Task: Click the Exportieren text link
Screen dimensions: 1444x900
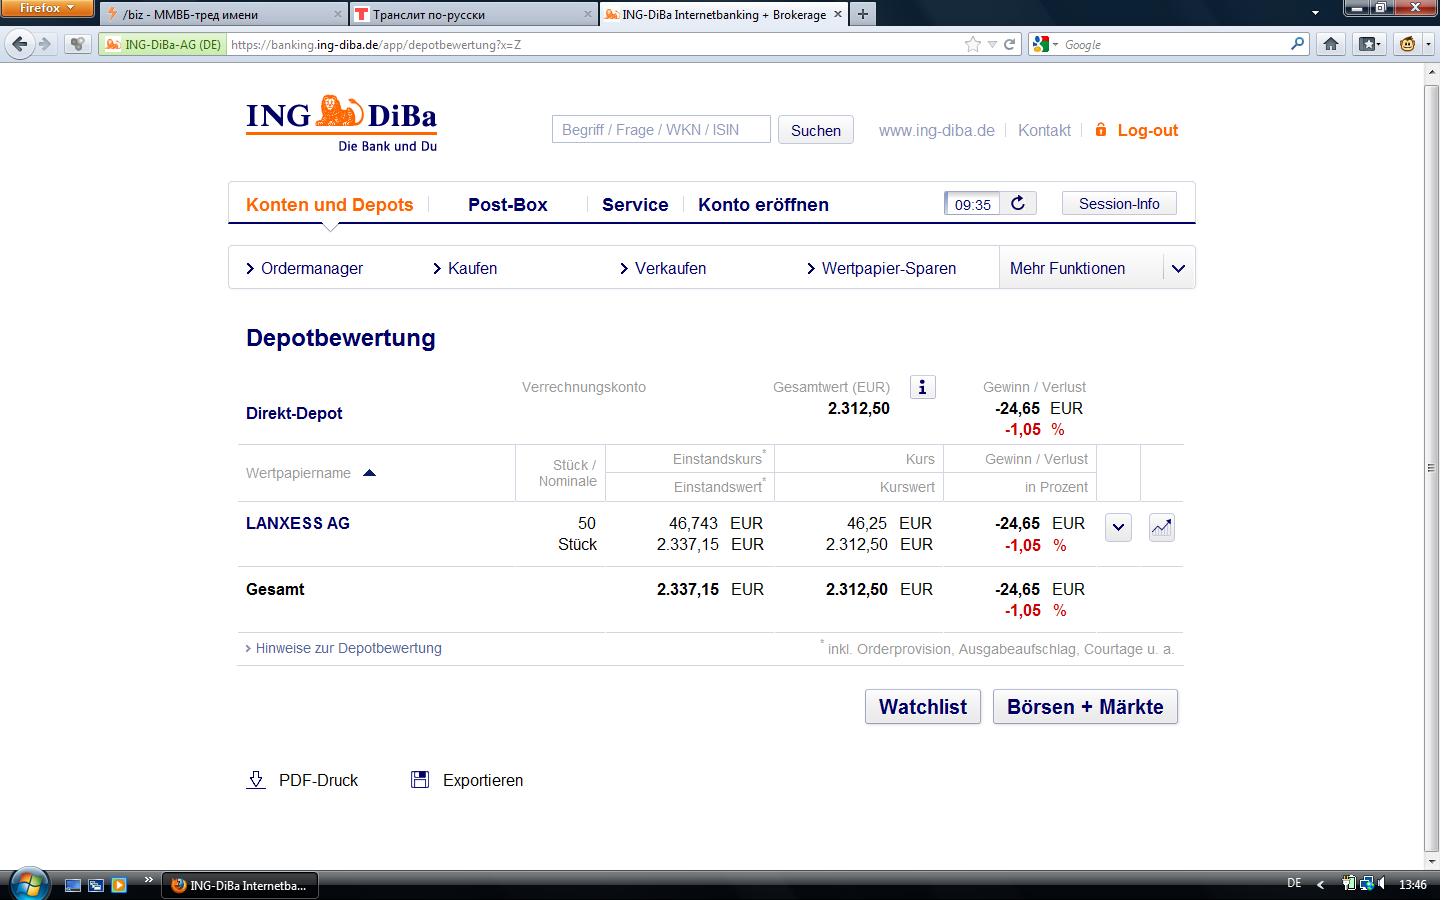Action: coord(483,780)
